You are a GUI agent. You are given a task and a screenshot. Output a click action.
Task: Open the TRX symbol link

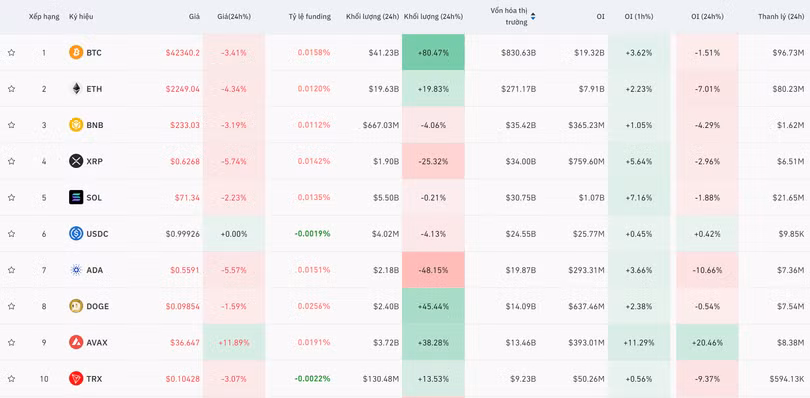point(94,379)
